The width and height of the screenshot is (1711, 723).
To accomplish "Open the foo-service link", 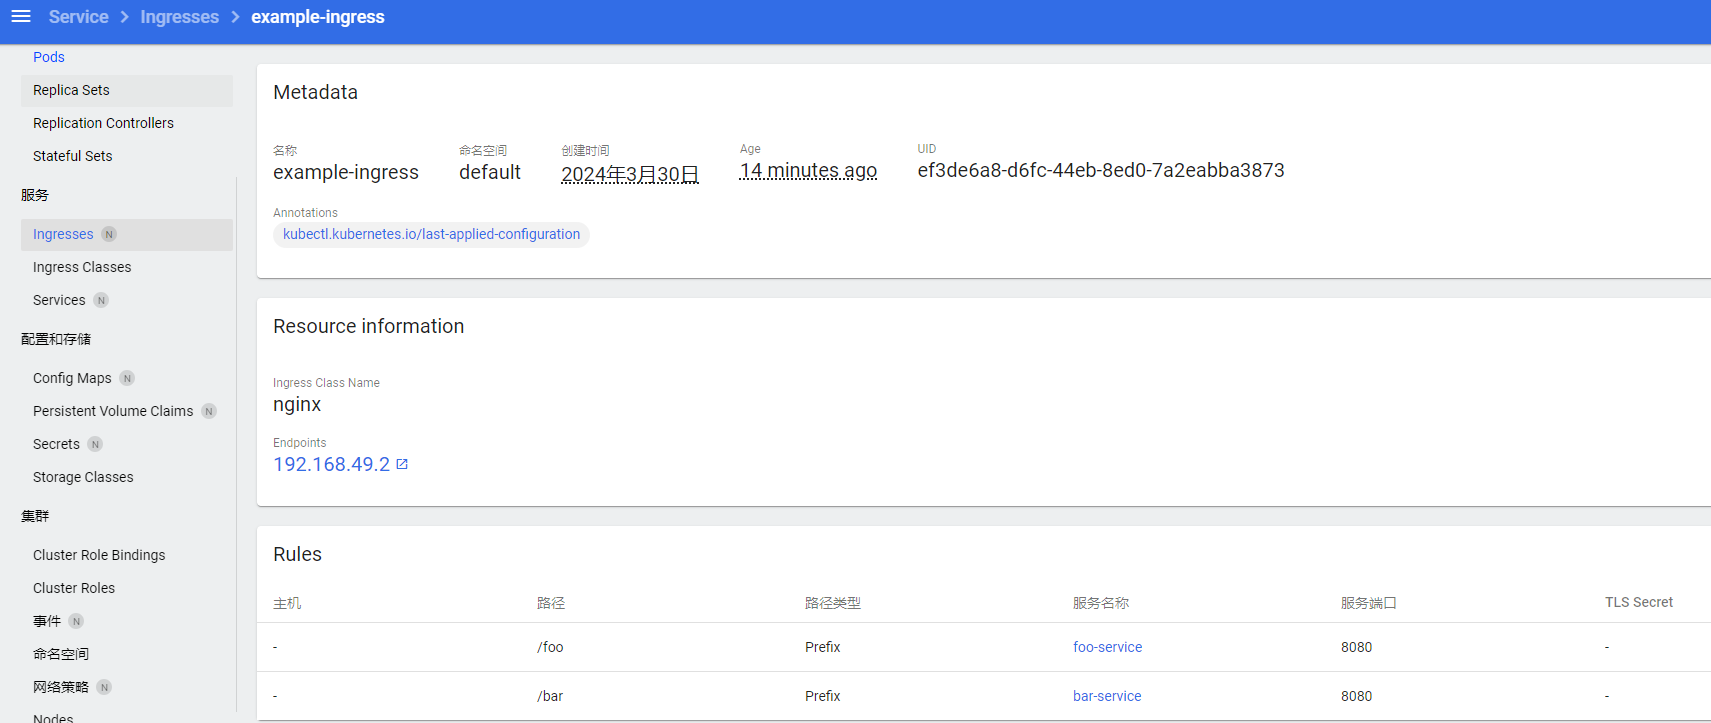I will [1107, 647].
